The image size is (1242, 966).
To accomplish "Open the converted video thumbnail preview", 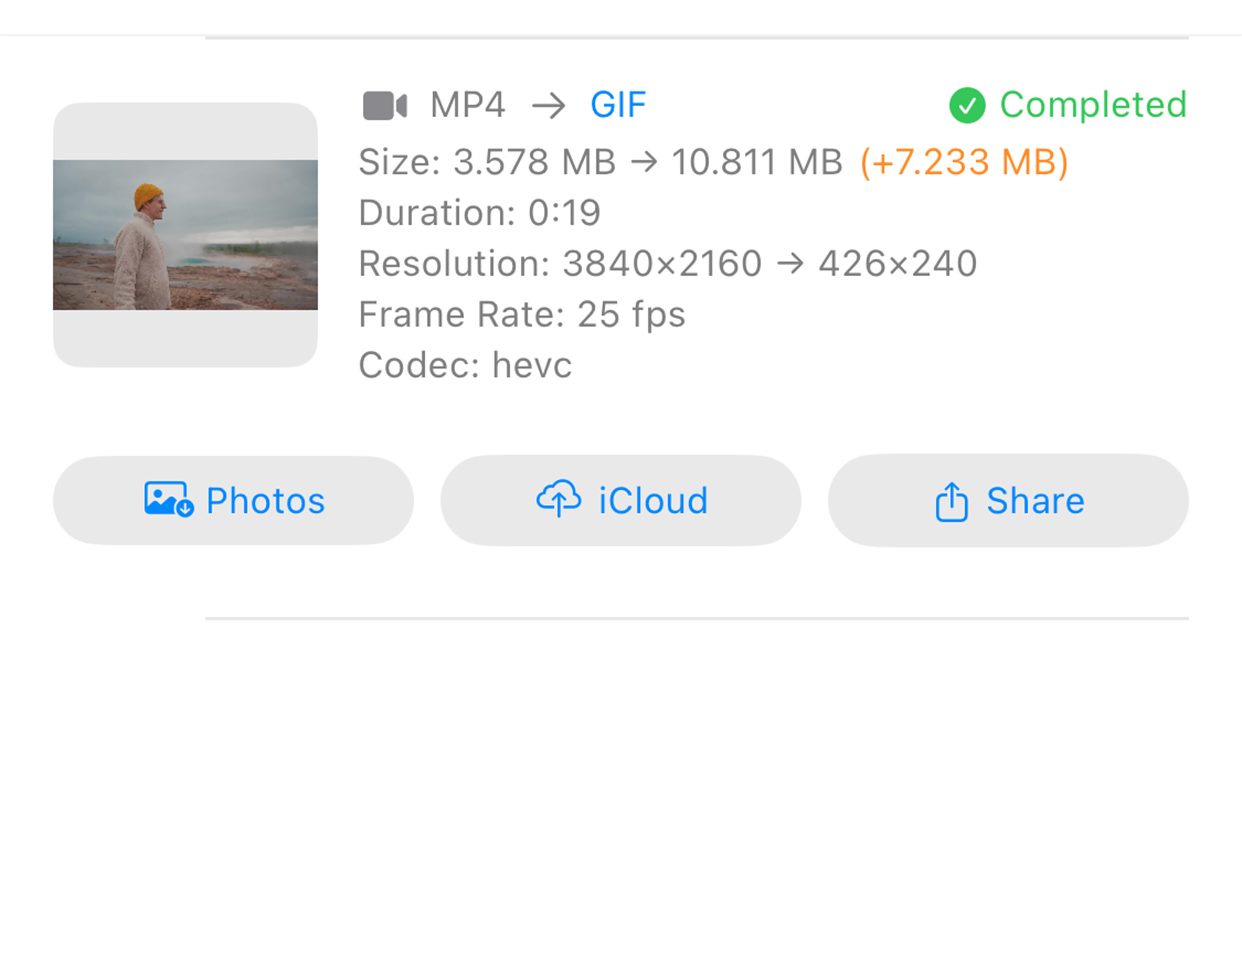I will (185, 235).
